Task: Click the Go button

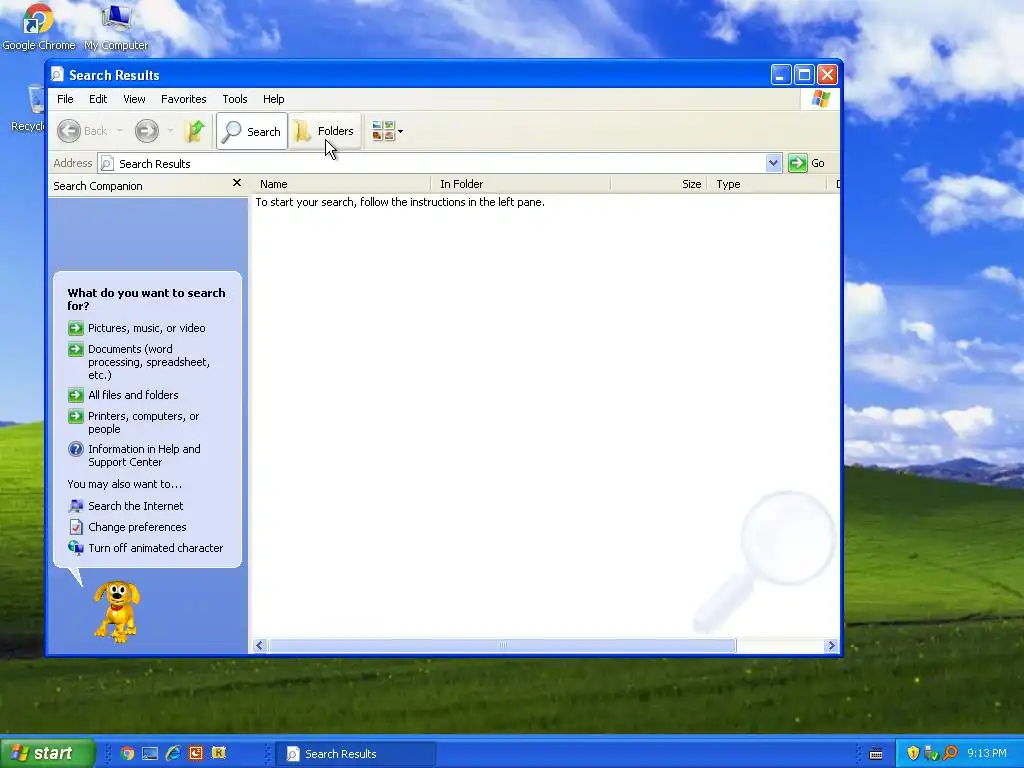Action: (x=807, y=163)
